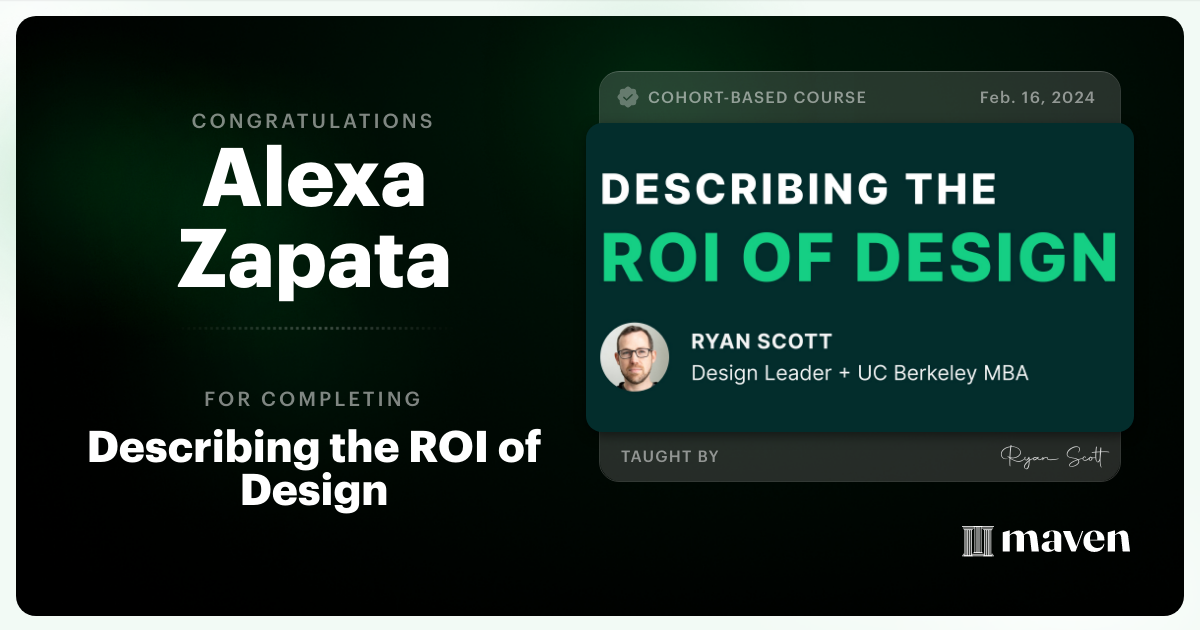This screenshot has width=1200, height=630.
Task: Click the dotted divider under Alexa Zapata
Action: [313, 330]
